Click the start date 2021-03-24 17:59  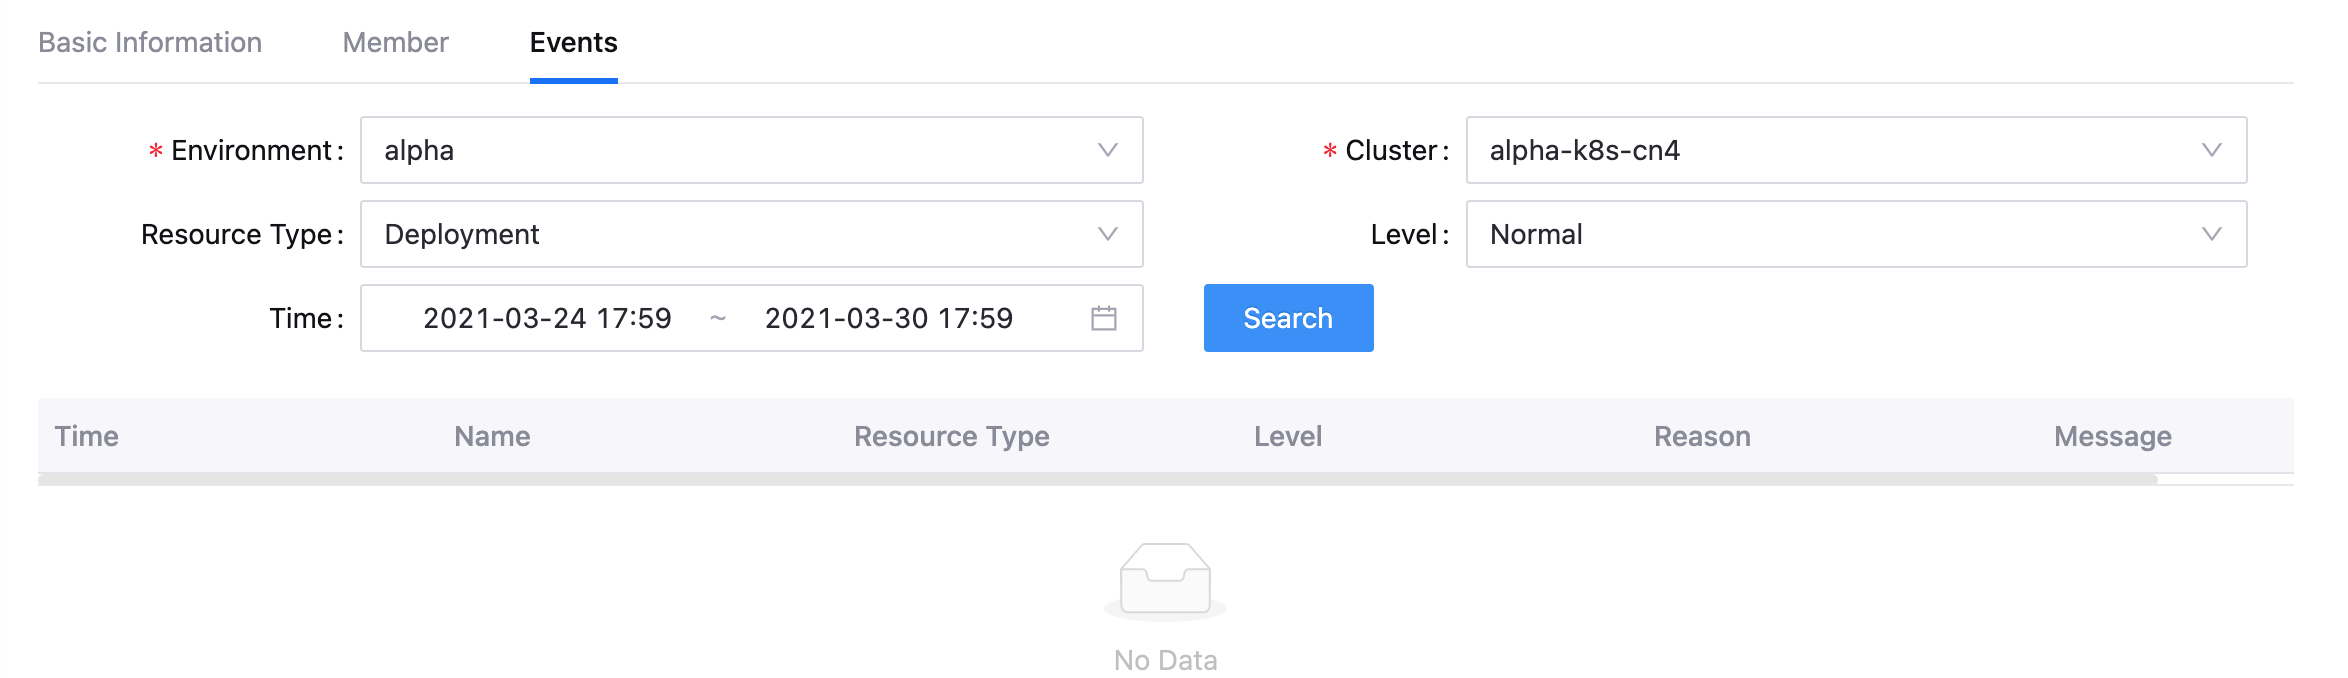pos(547,318)
